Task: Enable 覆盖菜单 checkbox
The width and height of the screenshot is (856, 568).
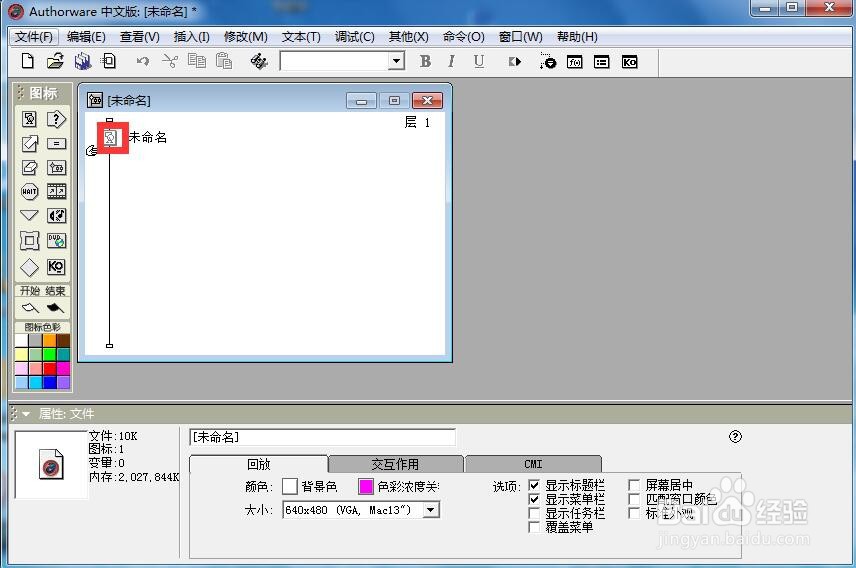Action: (534, 527)
